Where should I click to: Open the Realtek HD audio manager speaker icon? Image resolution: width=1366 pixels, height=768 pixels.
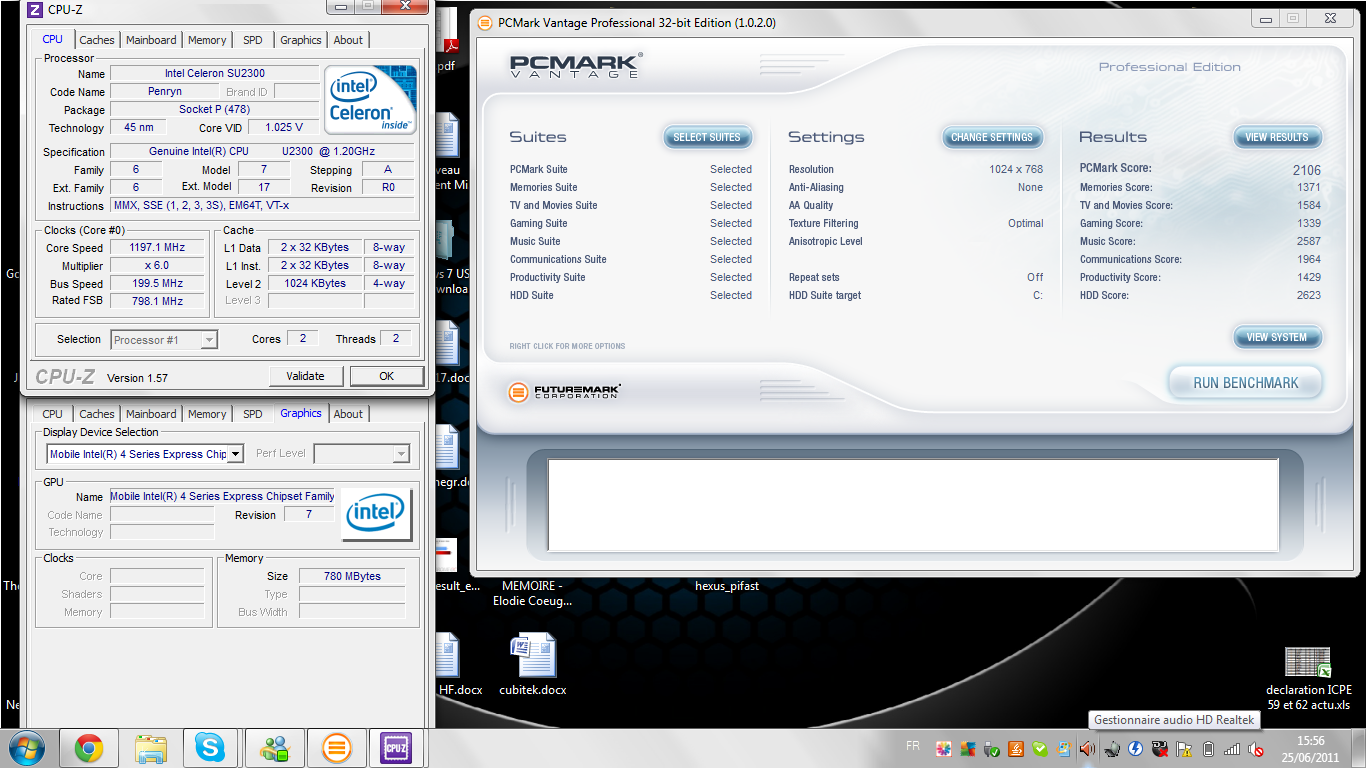point(1087,749)
